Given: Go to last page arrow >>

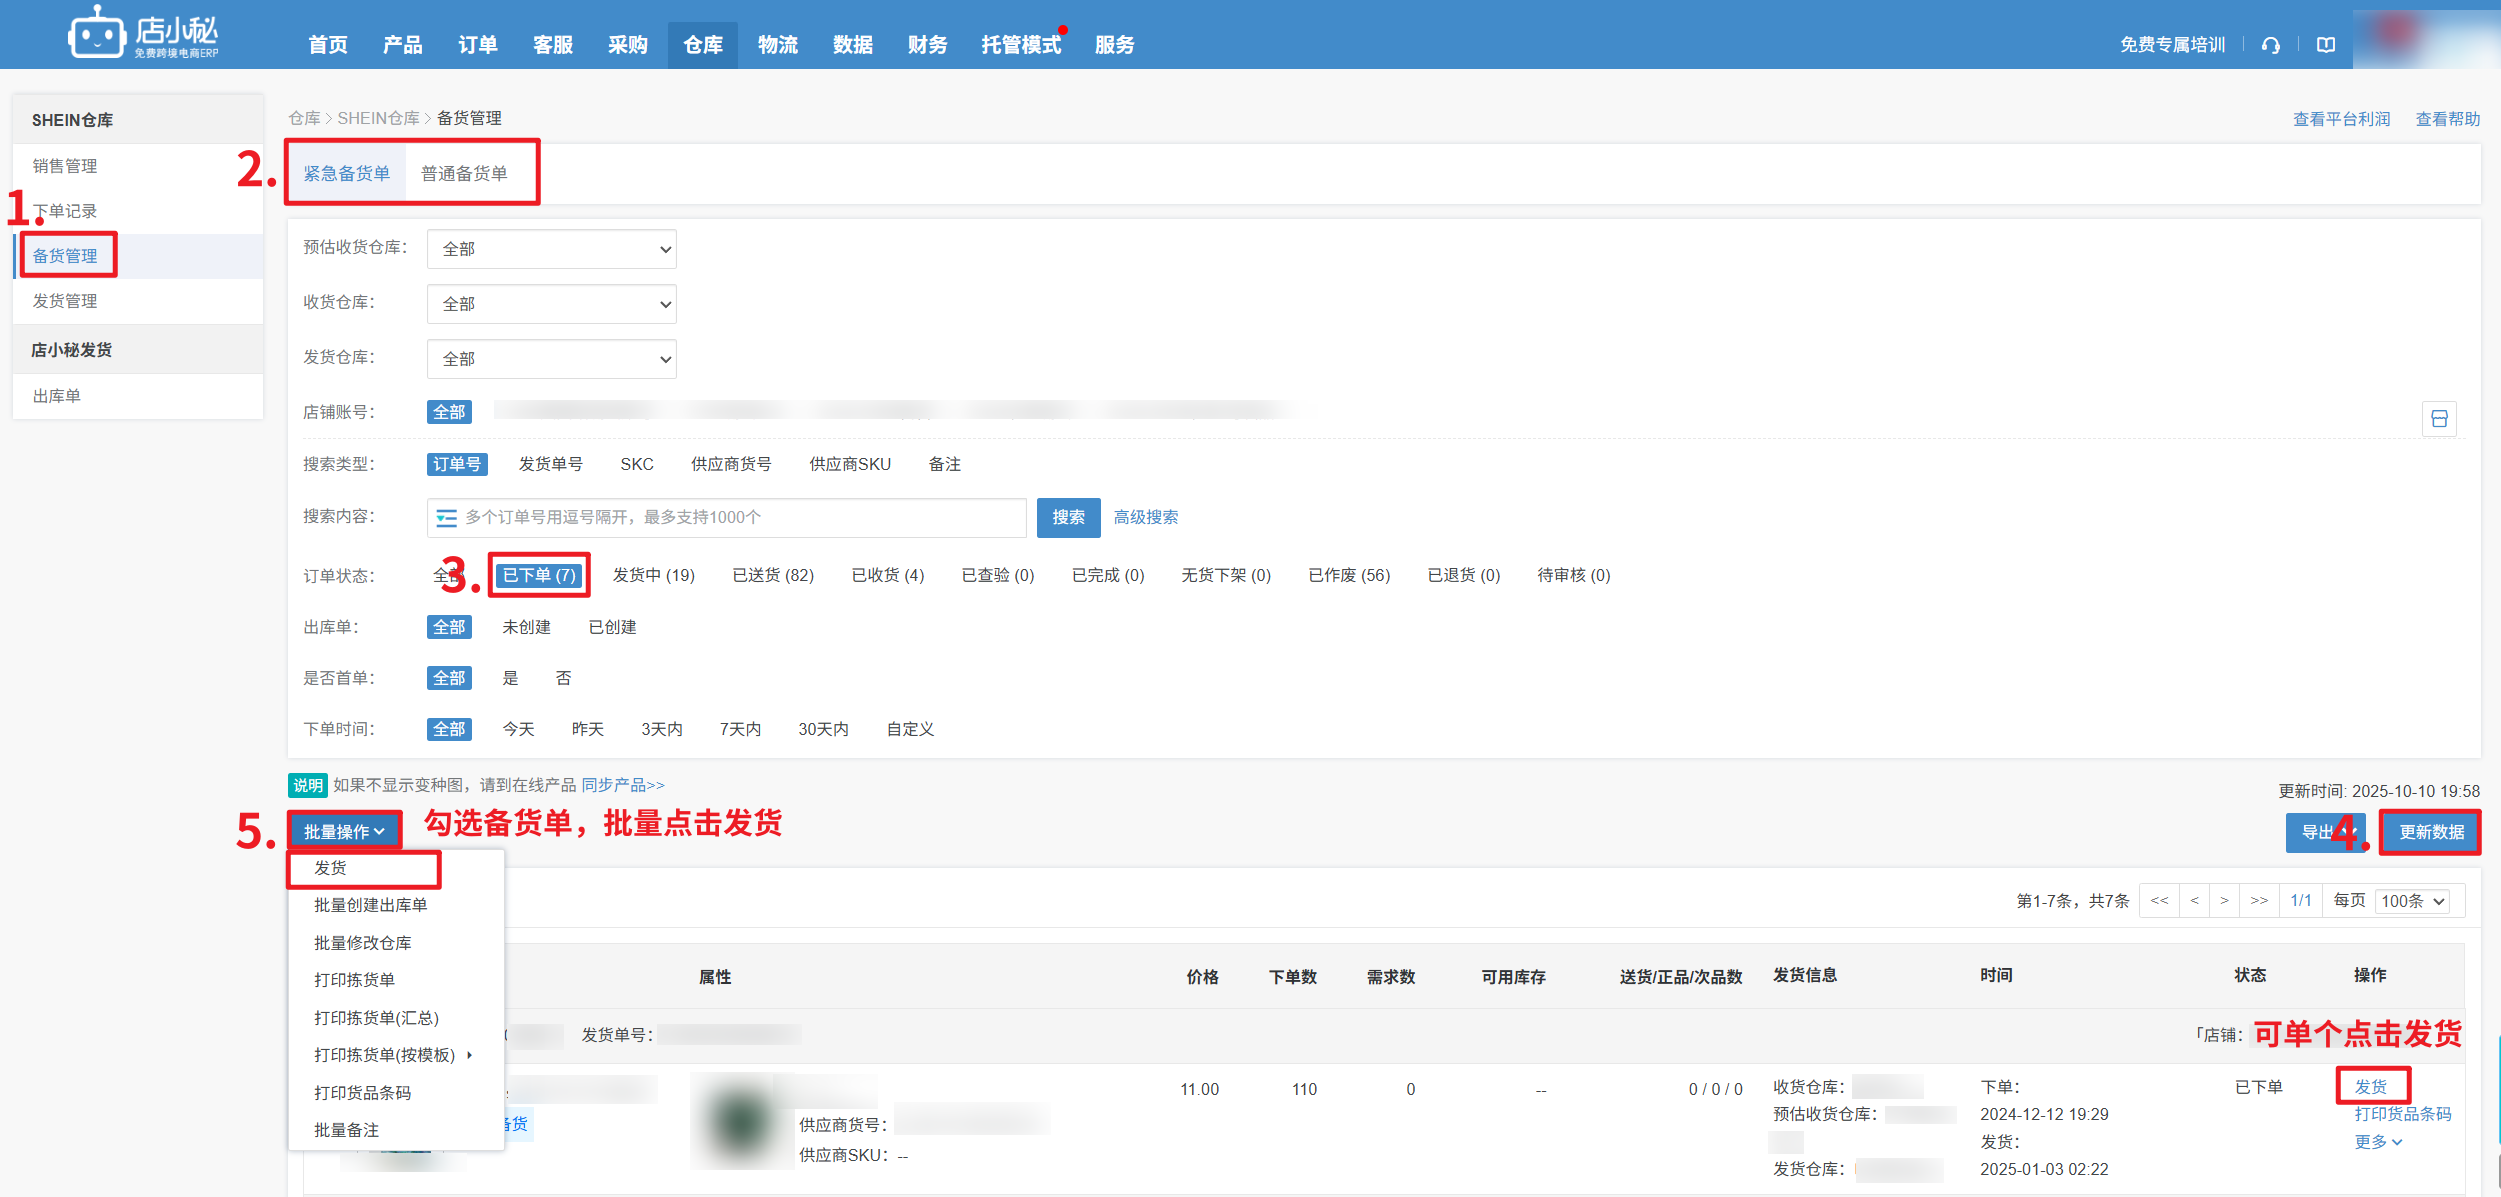Looking at the screenshot, I should click(2259, 901).
